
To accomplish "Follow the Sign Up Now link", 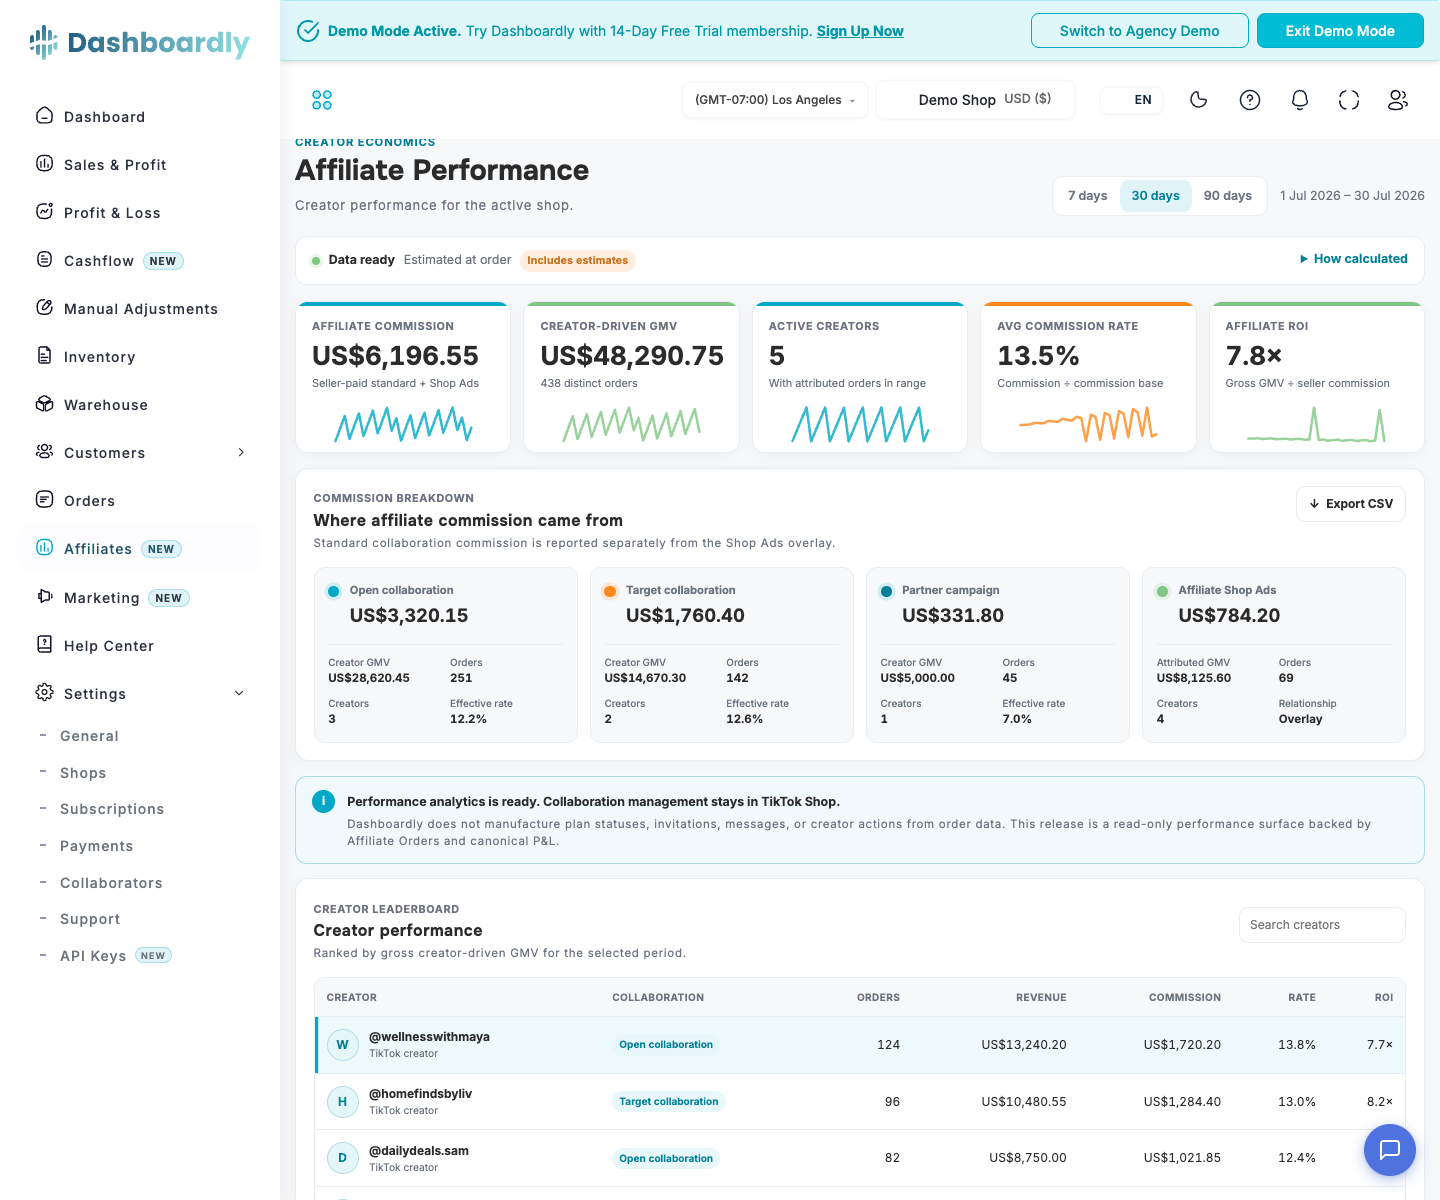I will tap(860, 31).
